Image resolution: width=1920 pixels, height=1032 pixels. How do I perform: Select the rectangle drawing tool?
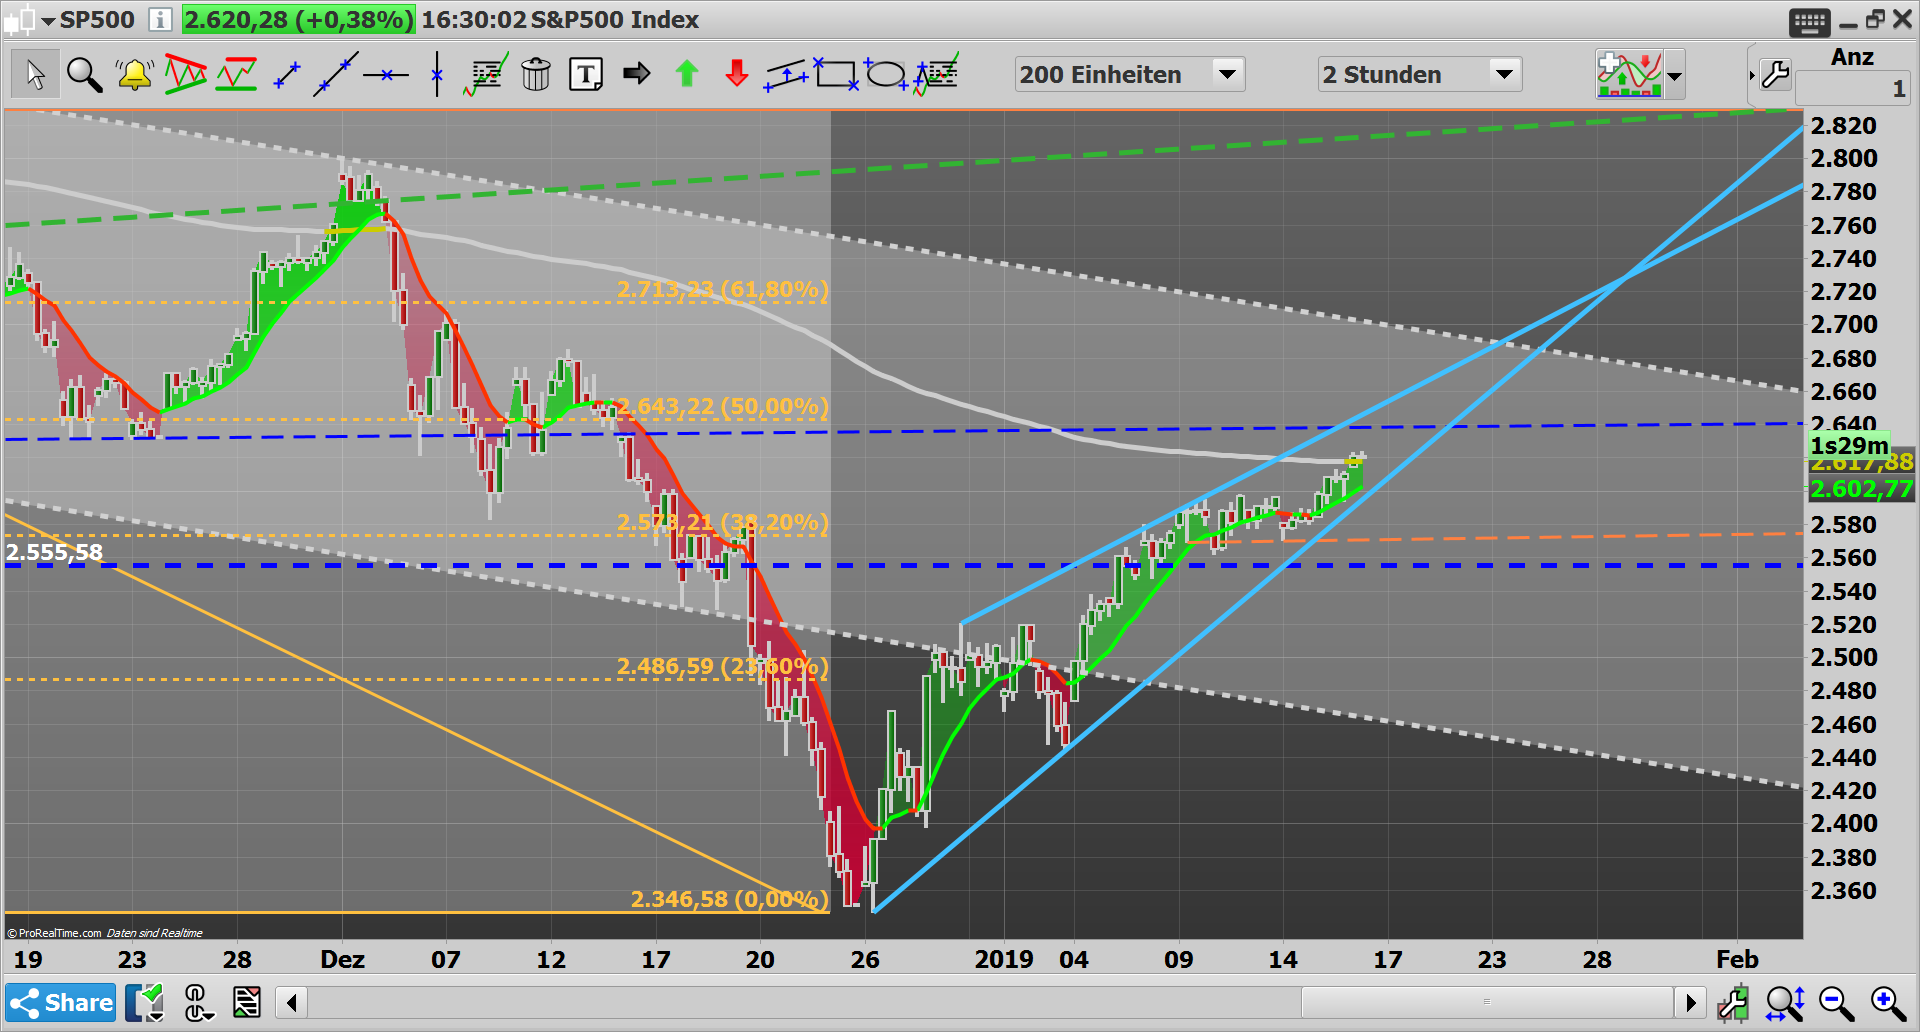click(836, 74)
